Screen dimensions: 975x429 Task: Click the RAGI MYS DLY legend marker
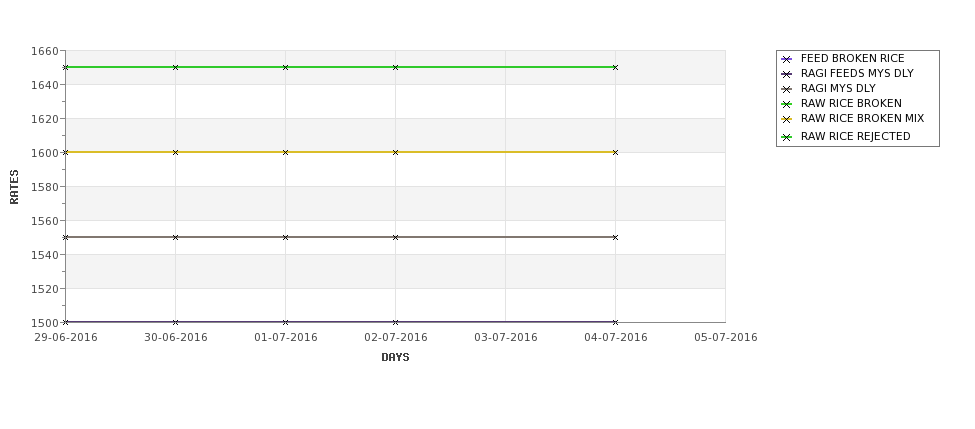click(x=787, y=89)
